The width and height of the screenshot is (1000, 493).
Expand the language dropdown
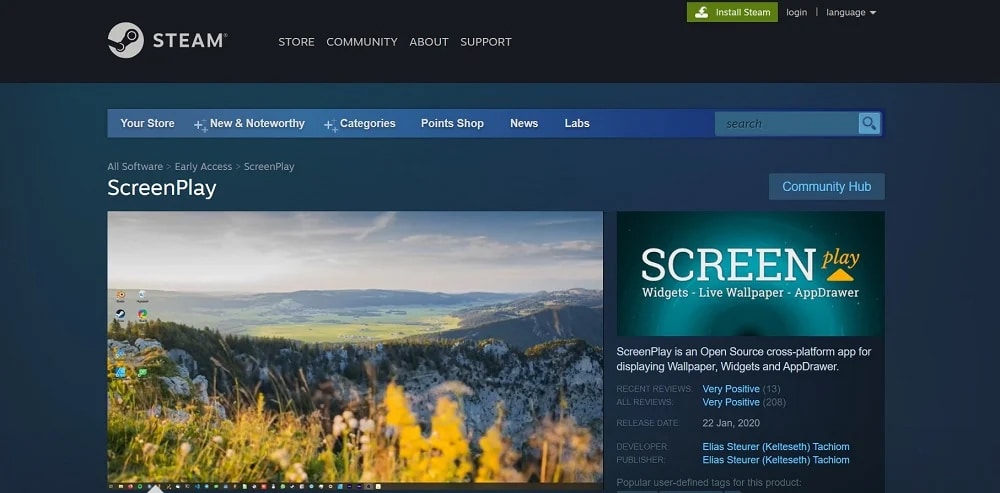[851, 12]
